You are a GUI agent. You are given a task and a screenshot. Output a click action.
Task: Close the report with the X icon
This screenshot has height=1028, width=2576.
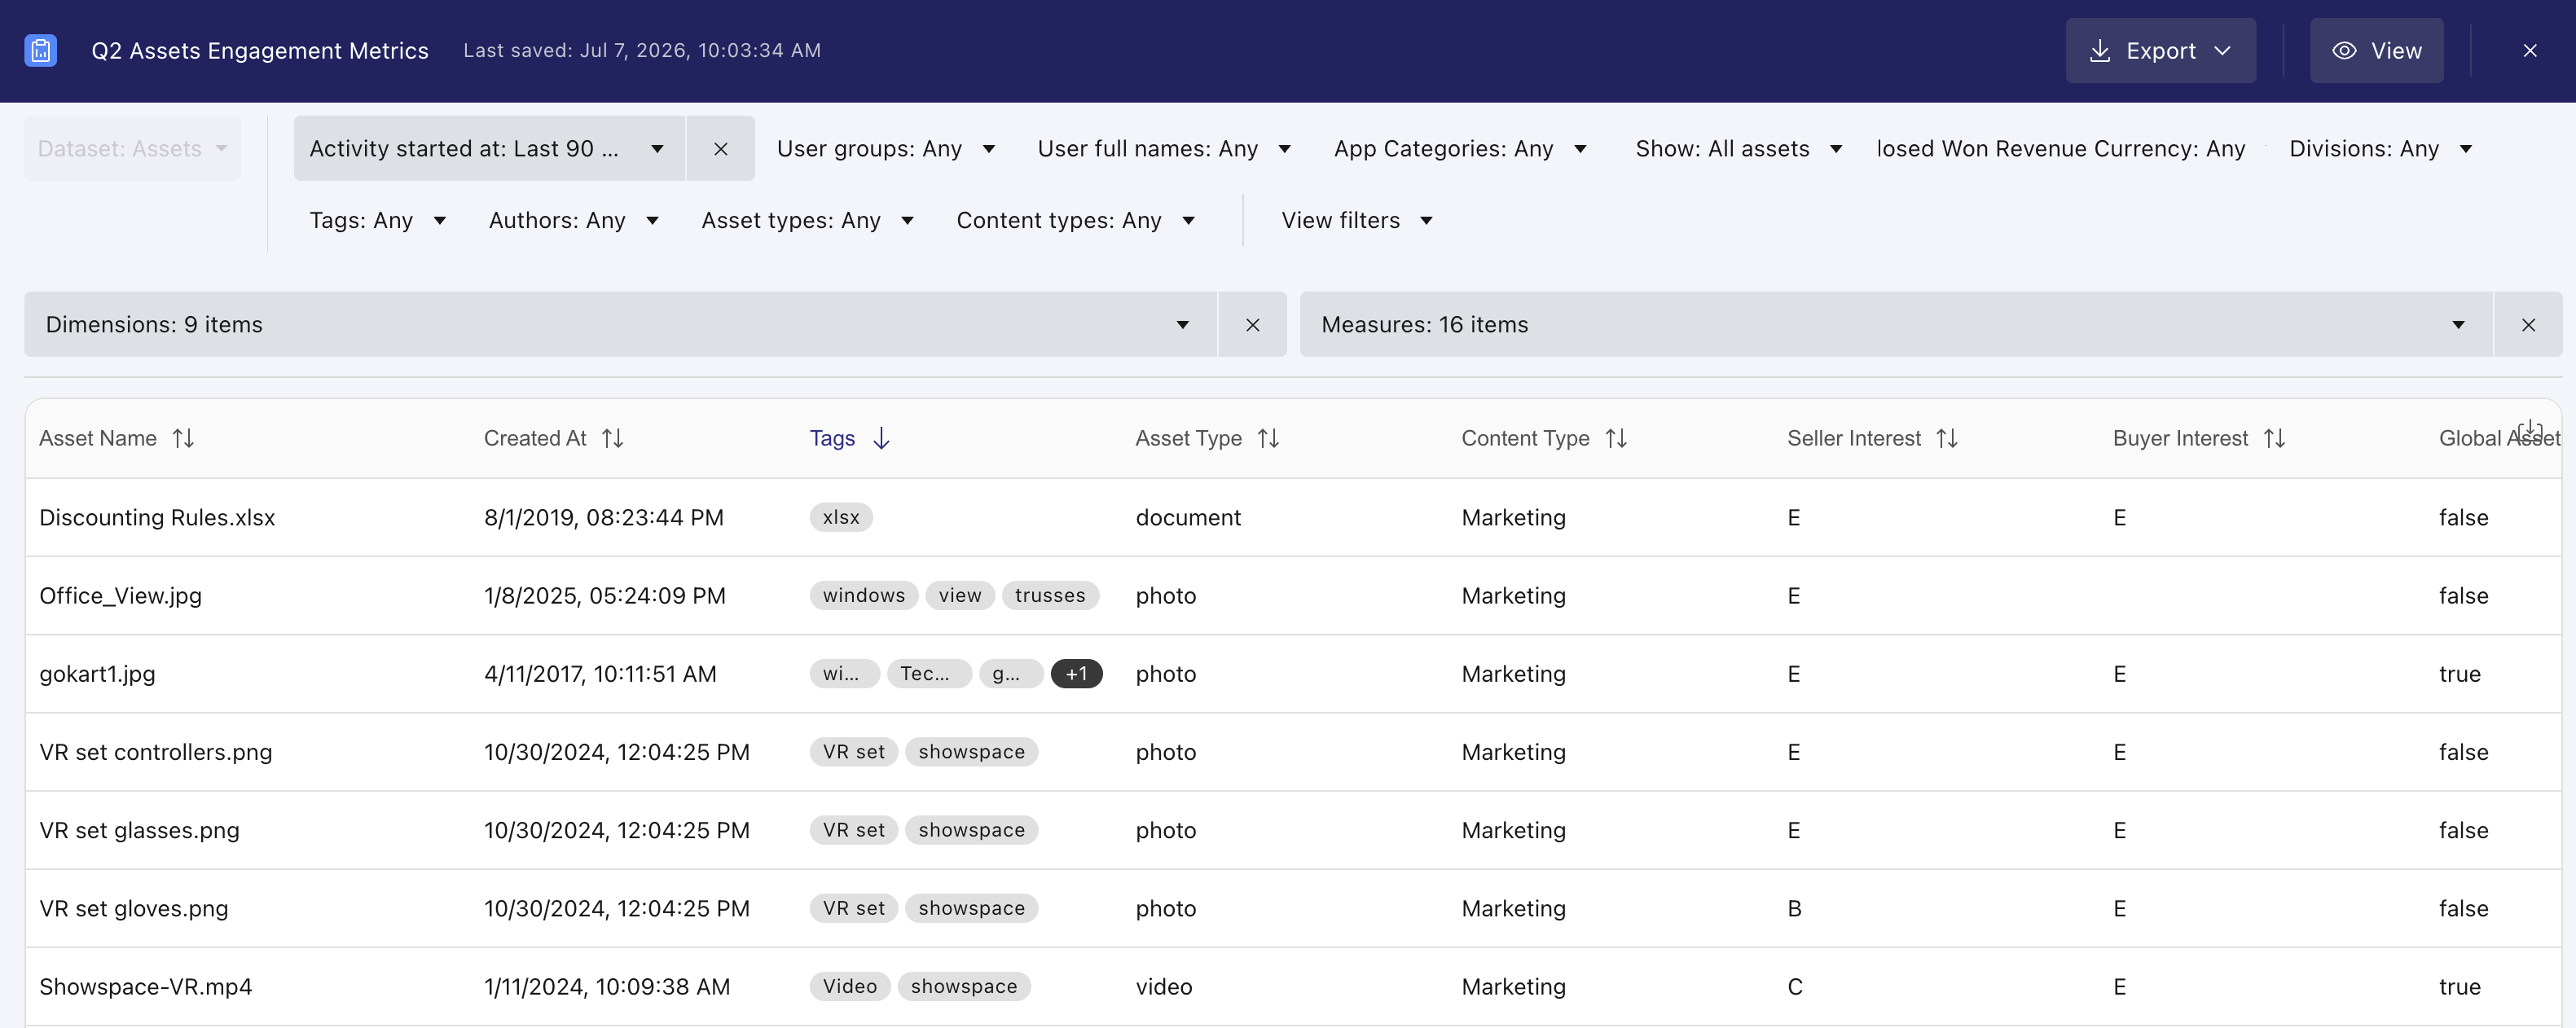click(2529, 50)
